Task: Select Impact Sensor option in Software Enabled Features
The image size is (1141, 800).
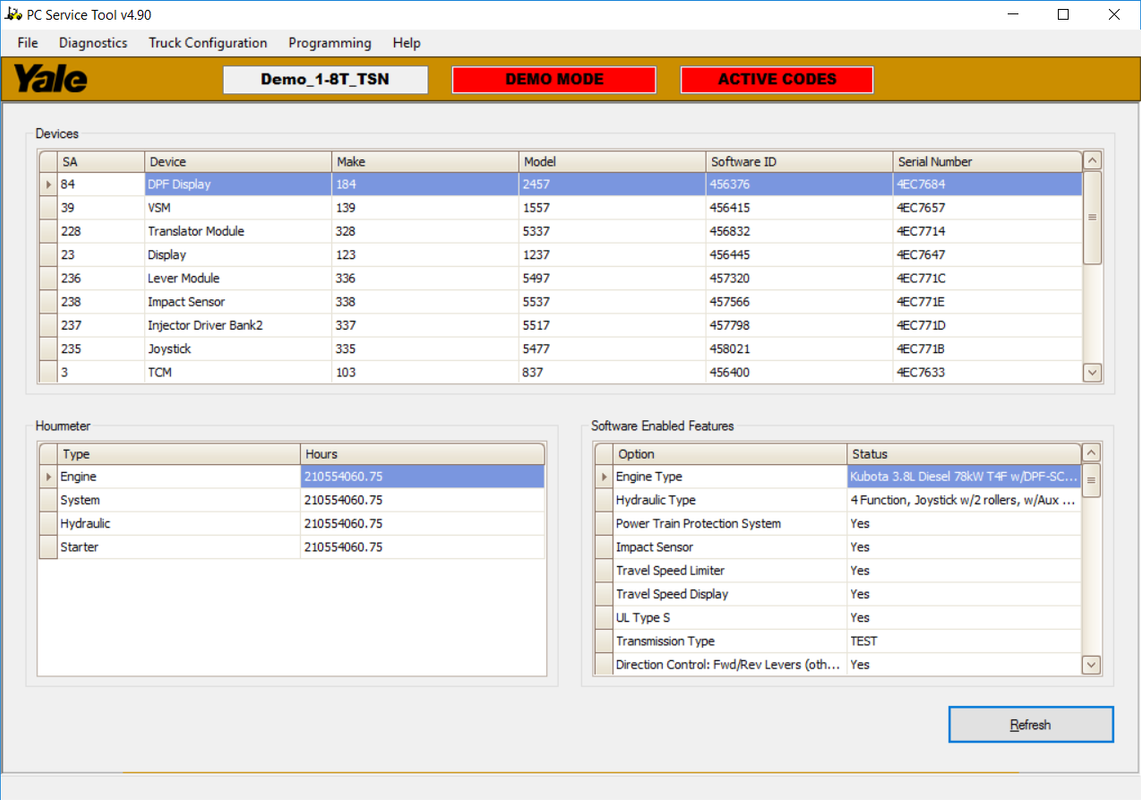Action: click(838, 547)
